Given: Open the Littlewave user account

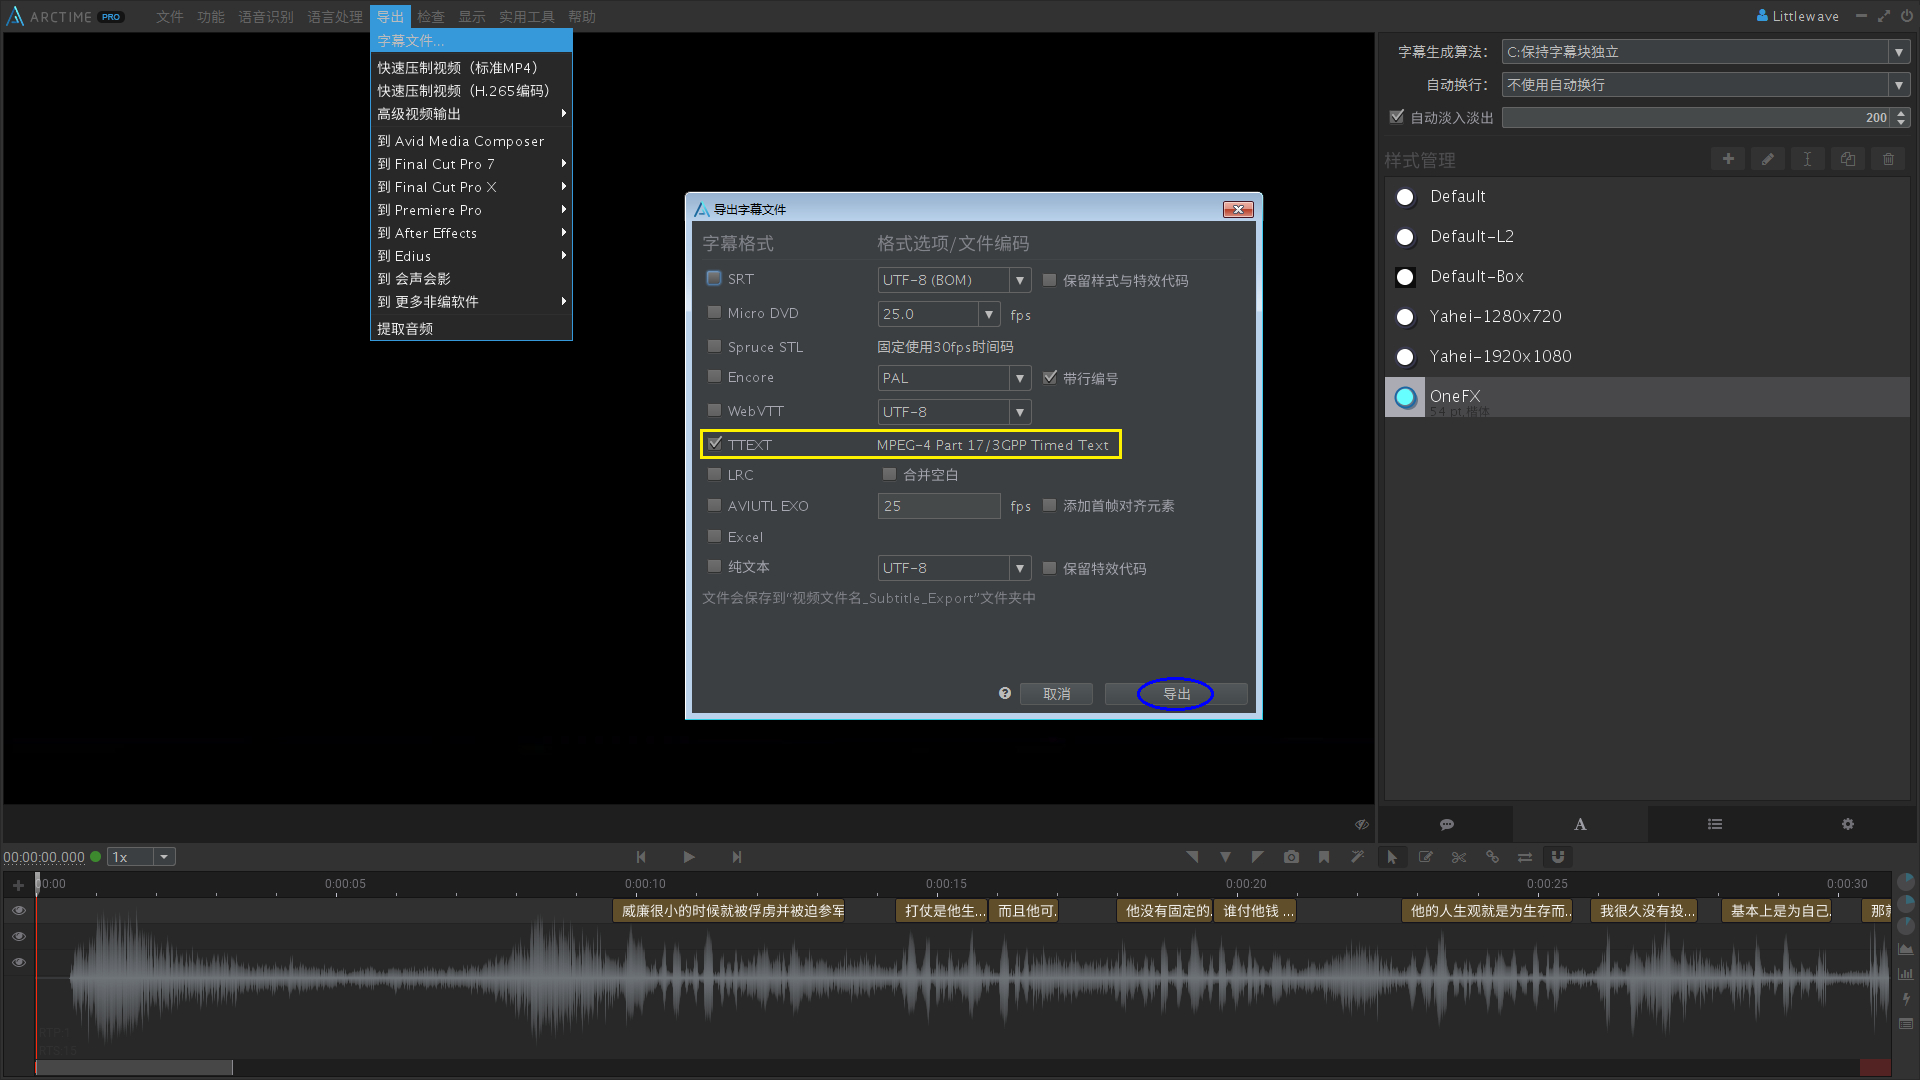Looking at the screenshot, I should (1797, 16).
